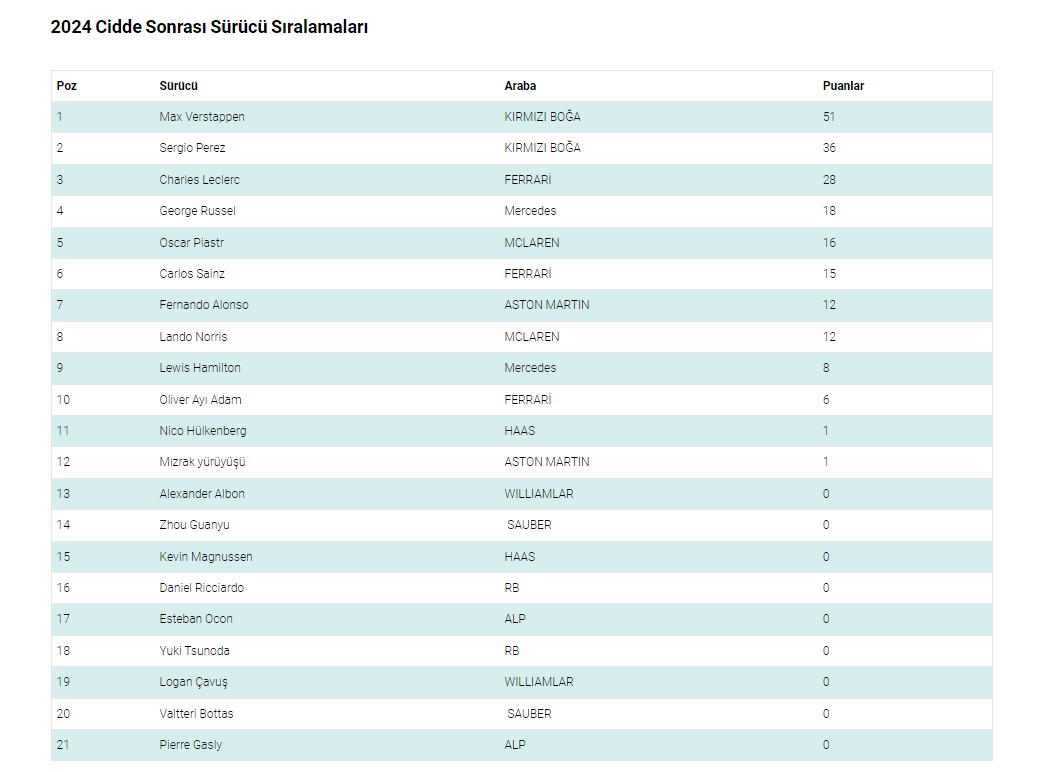1042x772 pixels.
Task: Click the Sürücü column header
Action: [178, 86]
